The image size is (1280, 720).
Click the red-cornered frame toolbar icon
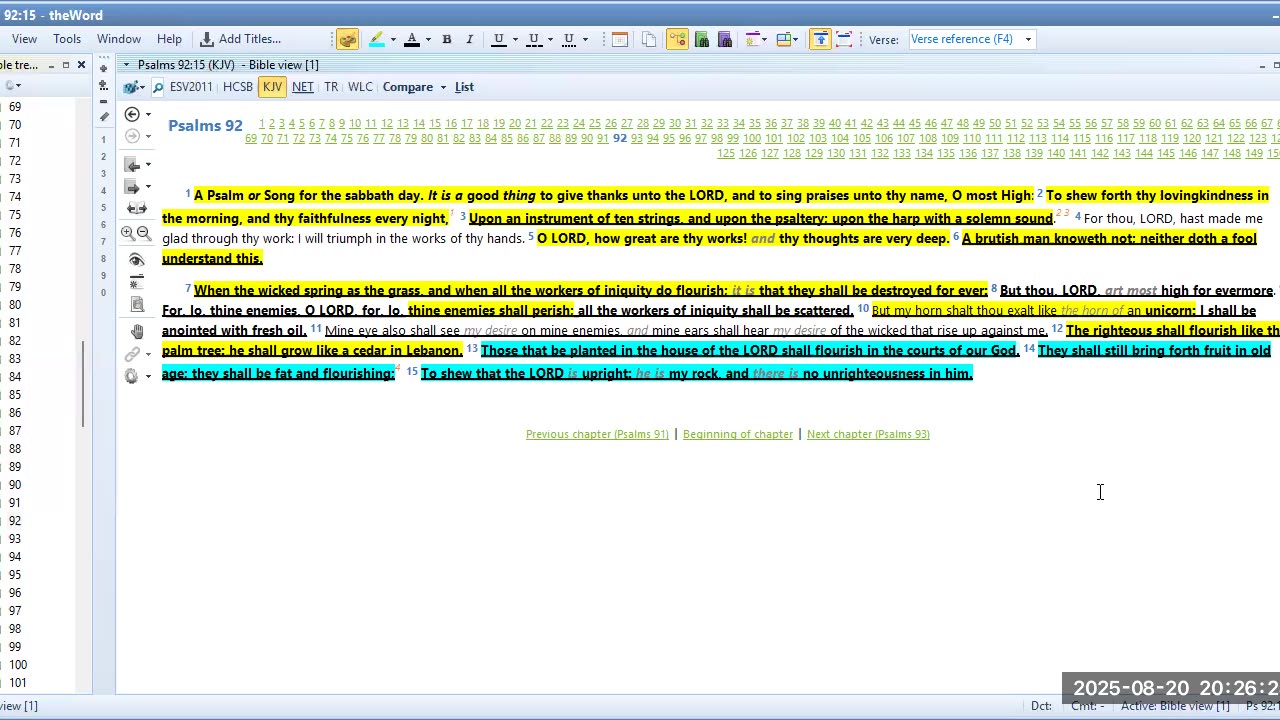tap(844, 39)
